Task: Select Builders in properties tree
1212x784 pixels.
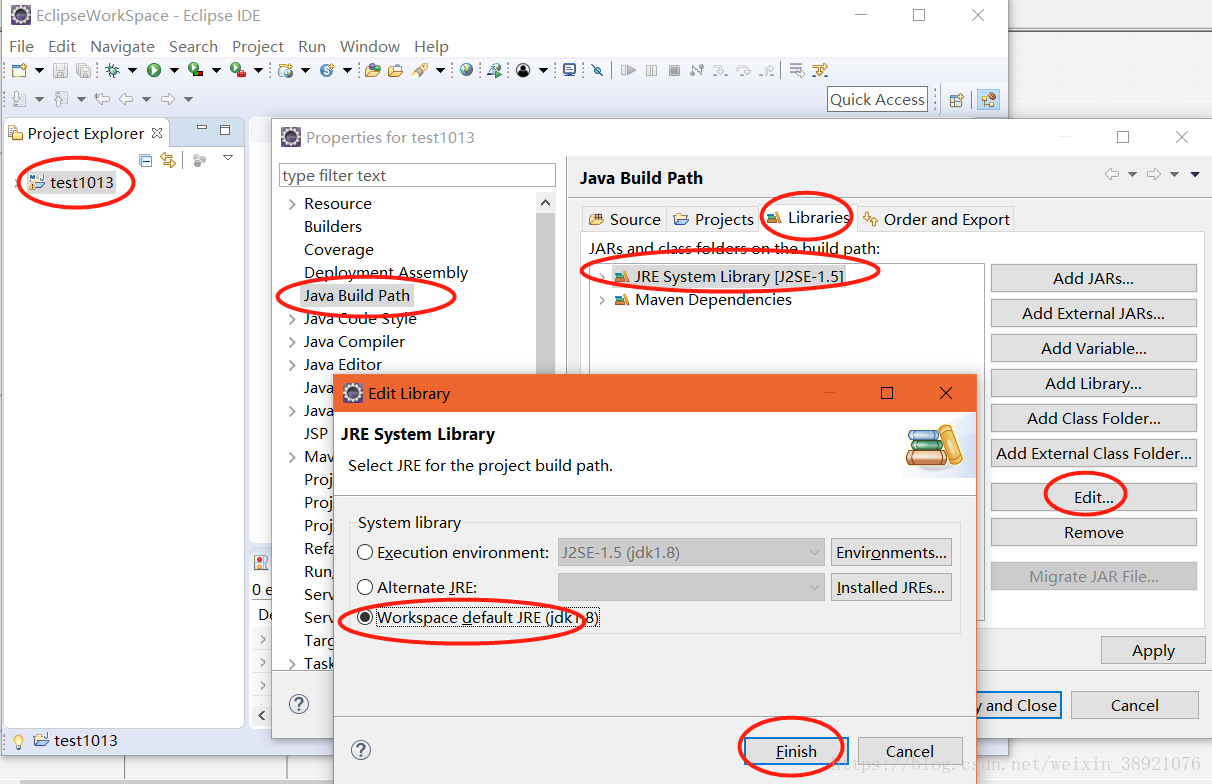Action: (333, 226)
